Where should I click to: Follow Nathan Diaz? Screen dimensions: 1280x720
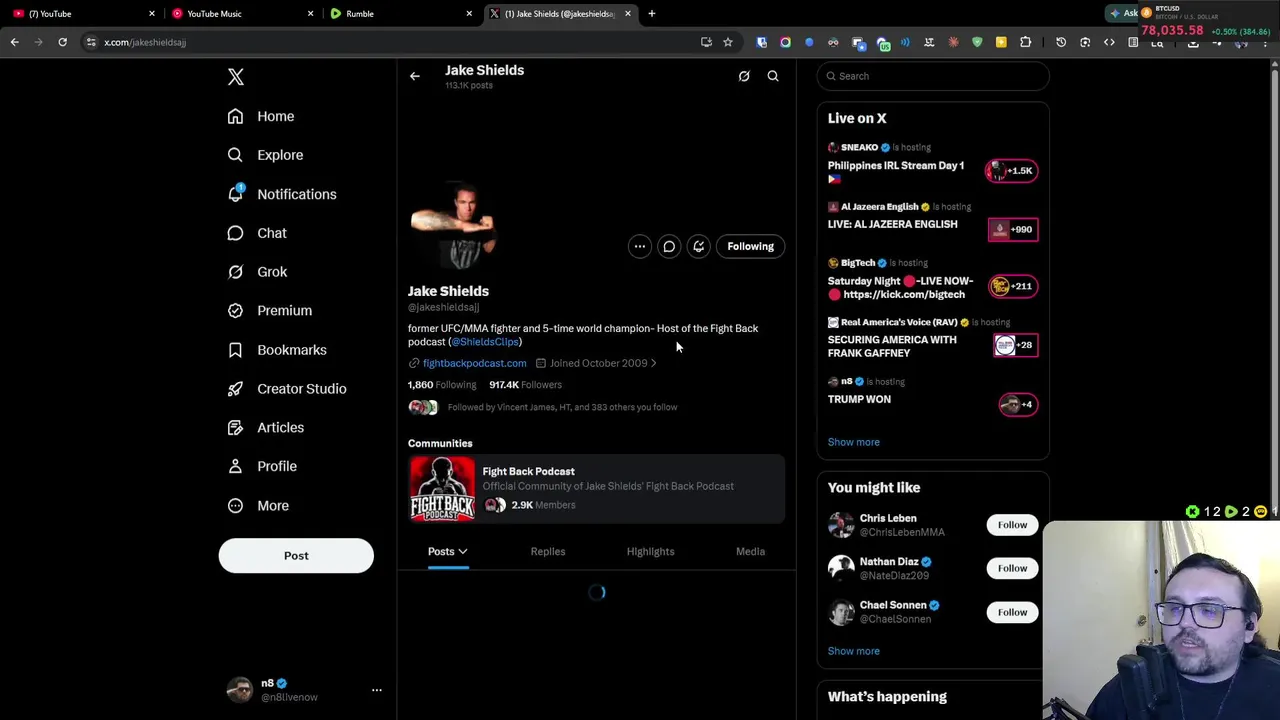(x=1012, y=568)
